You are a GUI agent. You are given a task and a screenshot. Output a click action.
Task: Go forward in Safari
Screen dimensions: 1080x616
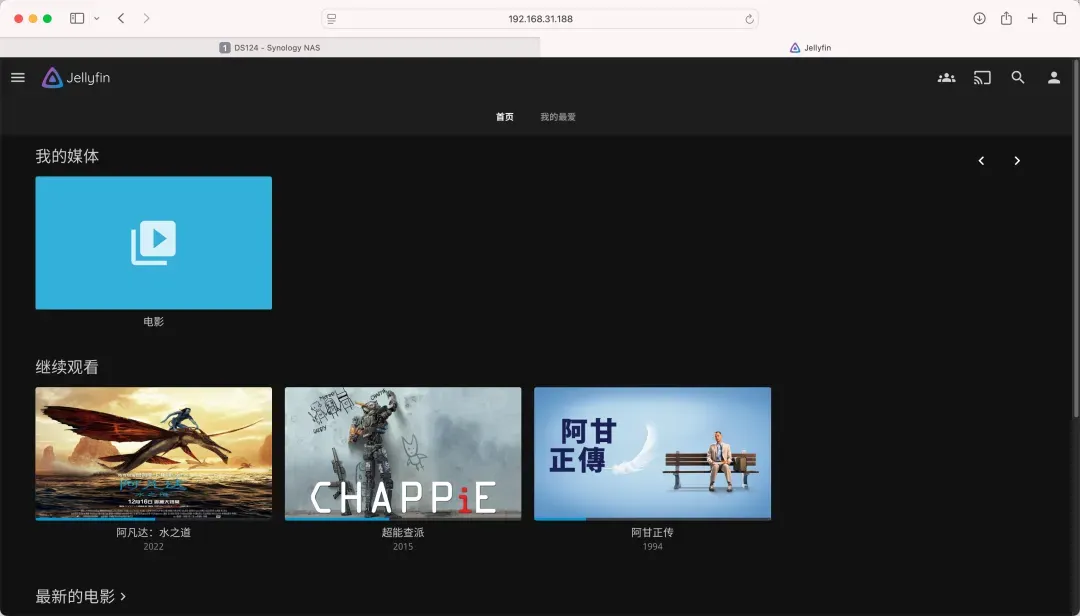(146, 19)
